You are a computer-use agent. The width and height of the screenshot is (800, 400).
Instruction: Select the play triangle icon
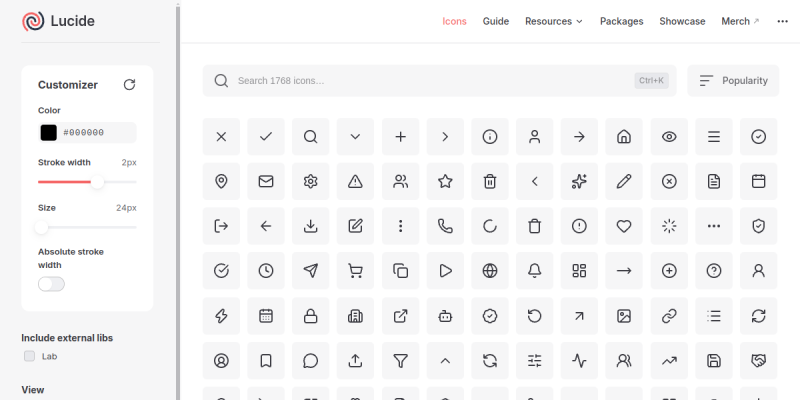[x=445, y=270]
